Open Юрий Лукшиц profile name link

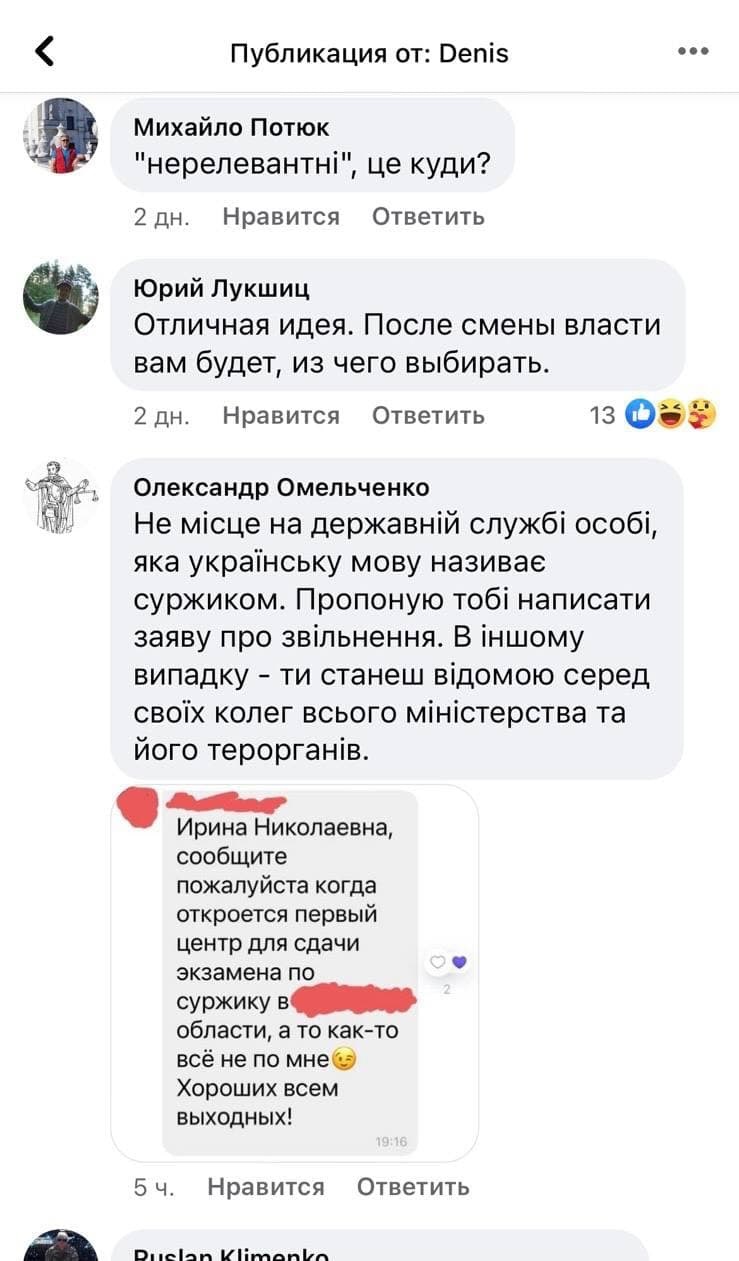[x=221, y=289]
